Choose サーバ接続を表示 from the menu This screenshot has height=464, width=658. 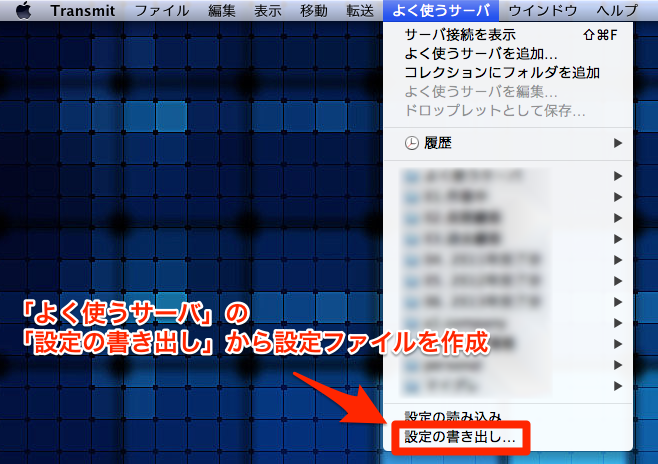[x=460, y=35]
